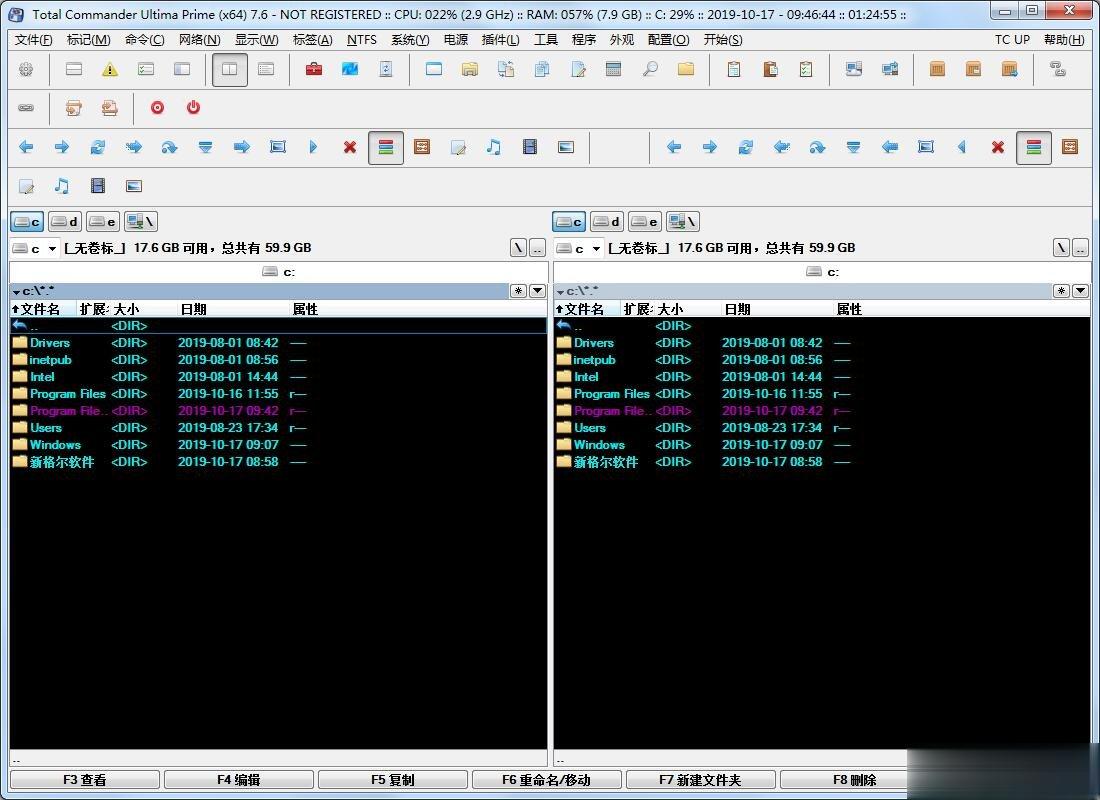This screenshot has width=1100, height=800.
Task: Go back using left panel's back arrow
Action: click(26, 147)
